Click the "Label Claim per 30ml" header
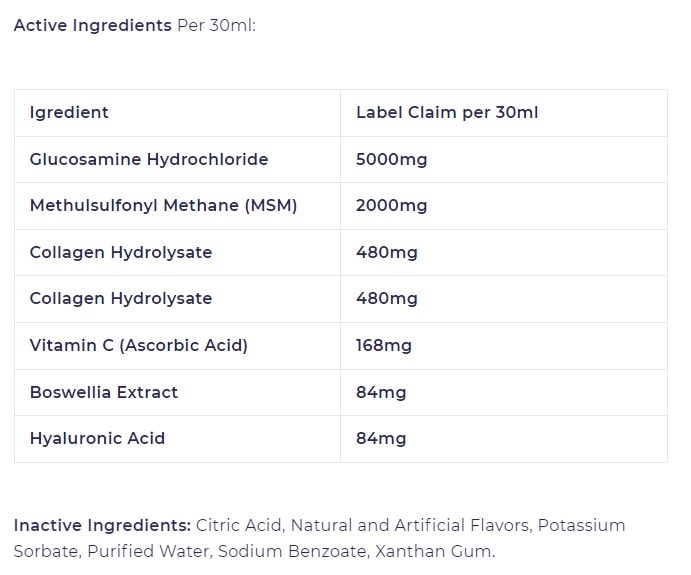The image size is (691, 575). click(x=447, y=113)
